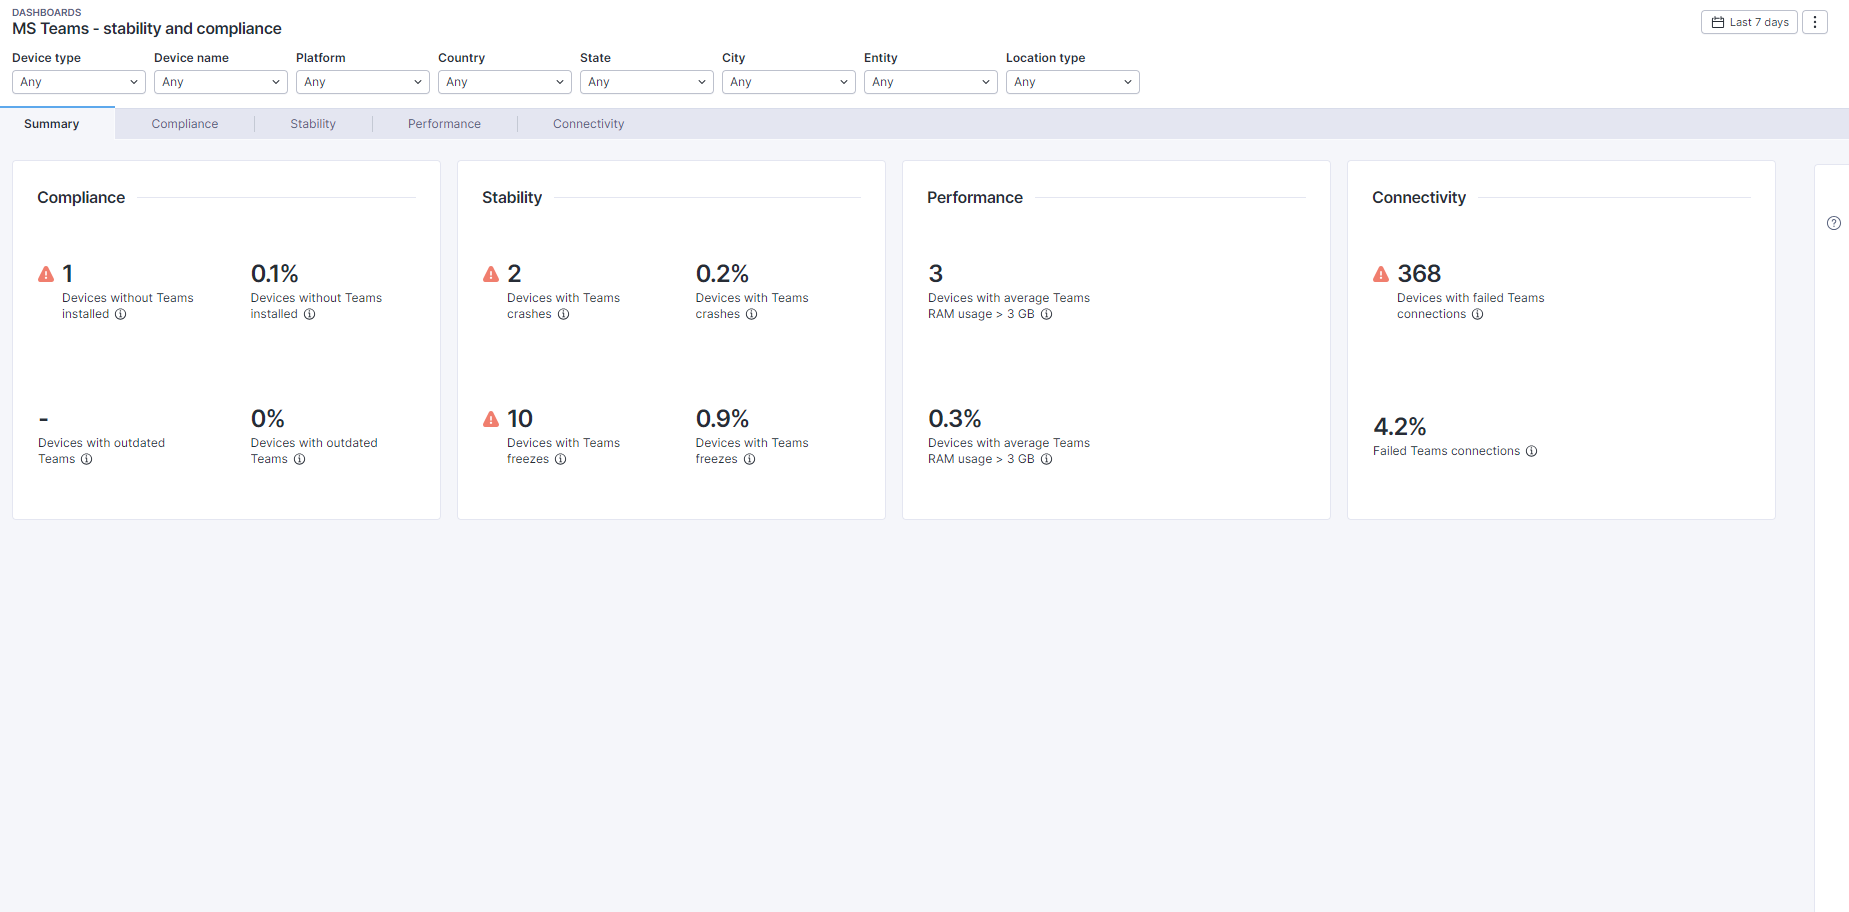This screenshot has height=912, width=1849.
Task: Click the Performance card heading
Action: [x=975, y=198]
